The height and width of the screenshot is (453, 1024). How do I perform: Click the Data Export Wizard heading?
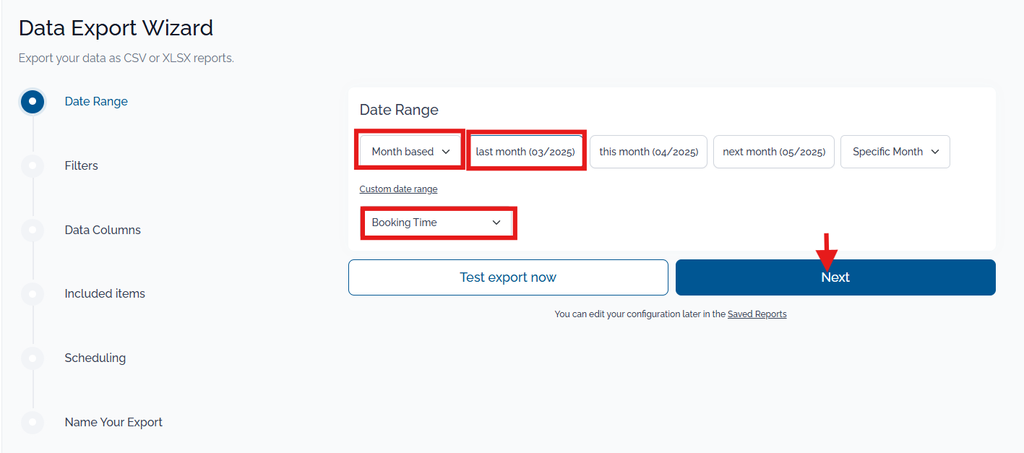tap(116, 28)
